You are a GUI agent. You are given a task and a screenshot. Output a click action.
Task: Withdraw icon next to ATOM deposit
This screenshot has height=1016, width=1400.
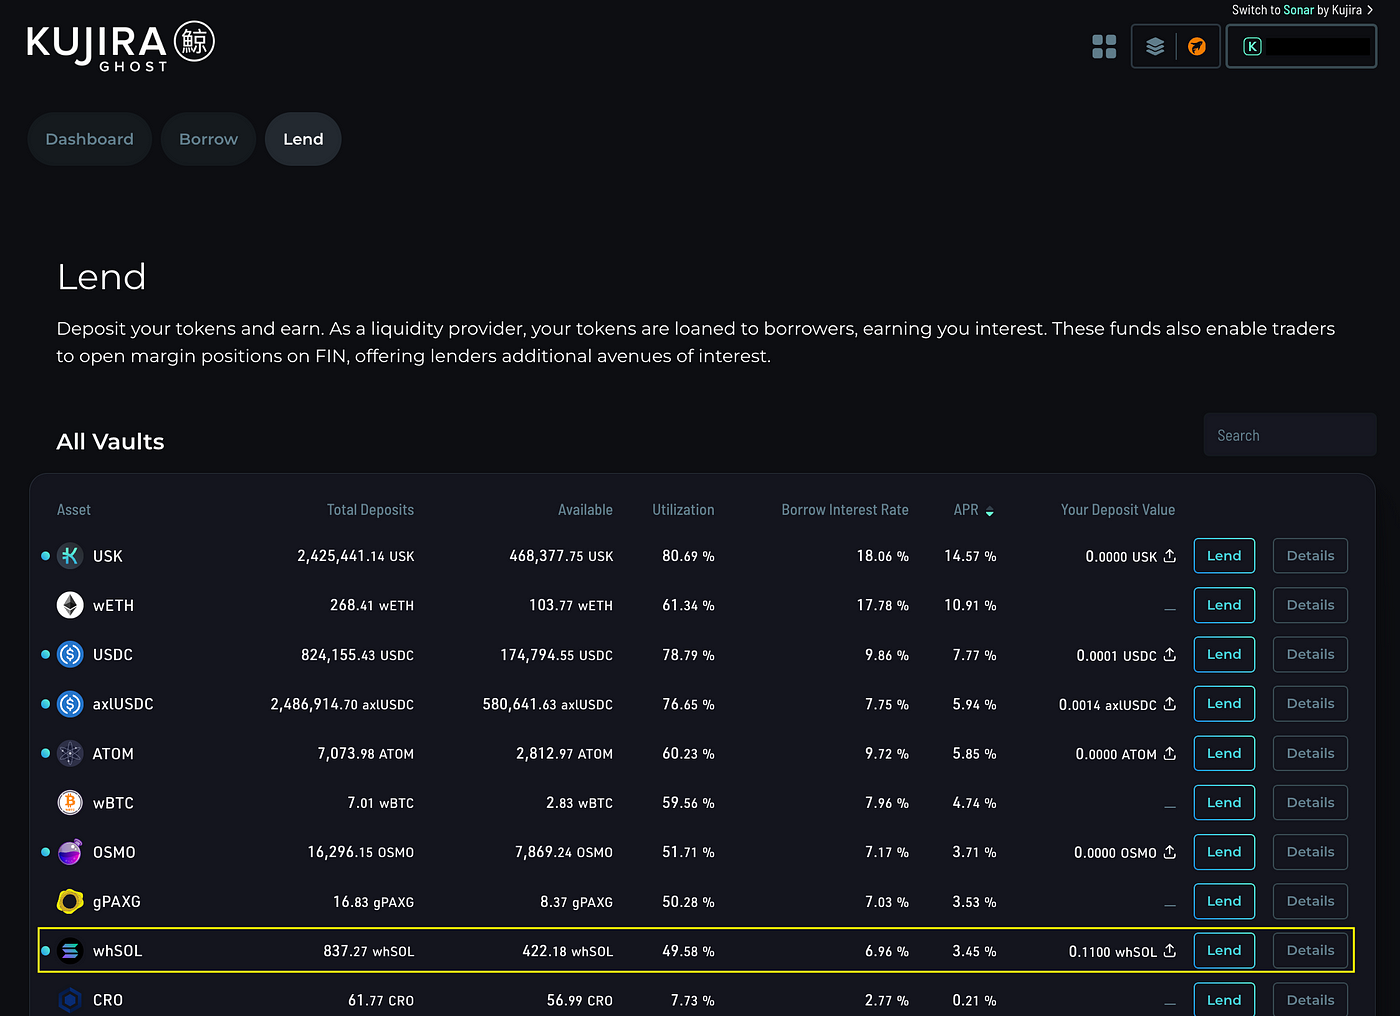point(1170,753)
